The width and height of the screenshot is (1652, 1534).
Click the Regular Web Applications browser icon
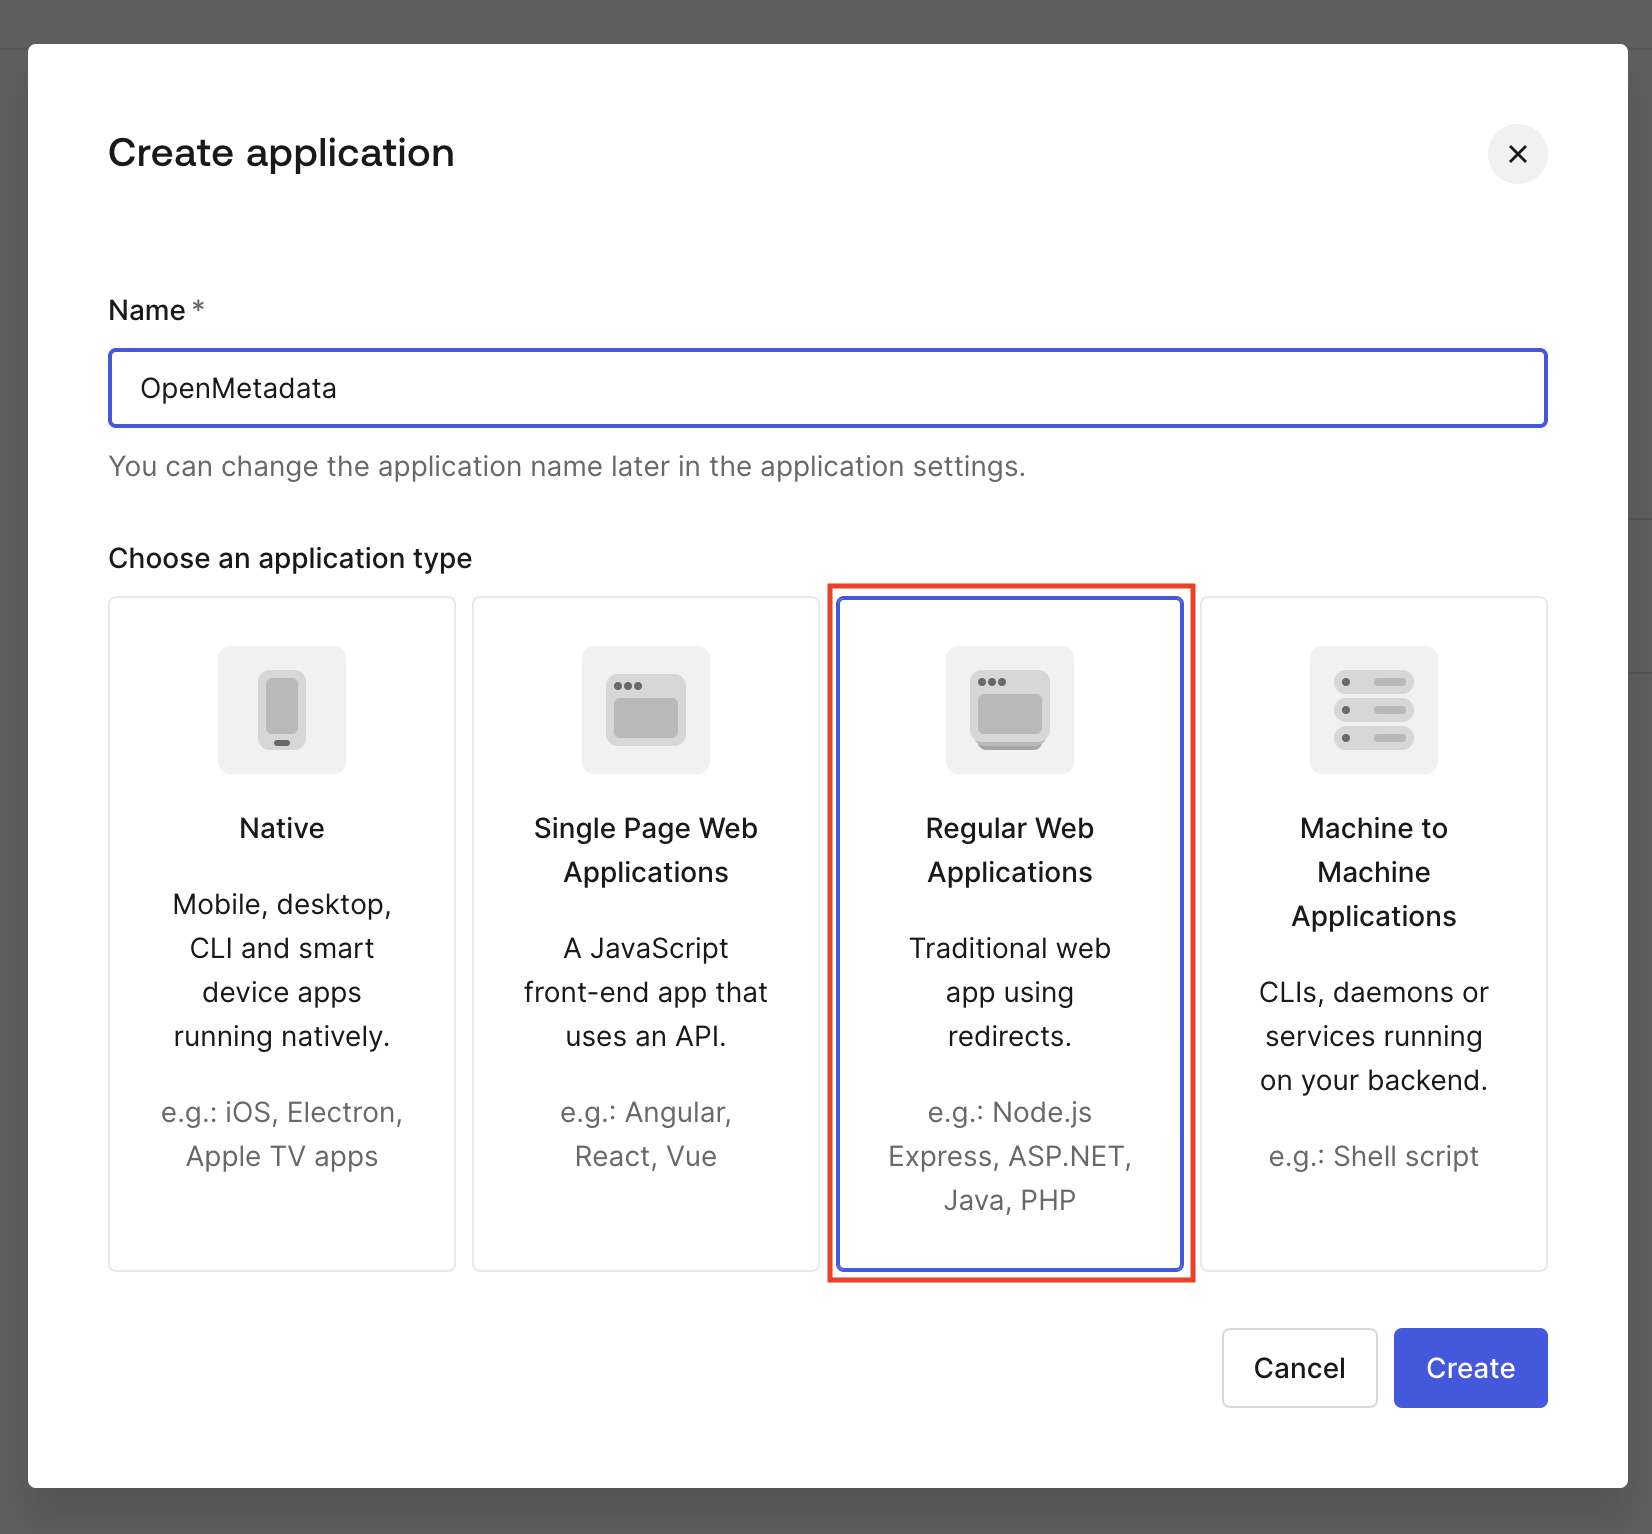(x=1009, y=710)
